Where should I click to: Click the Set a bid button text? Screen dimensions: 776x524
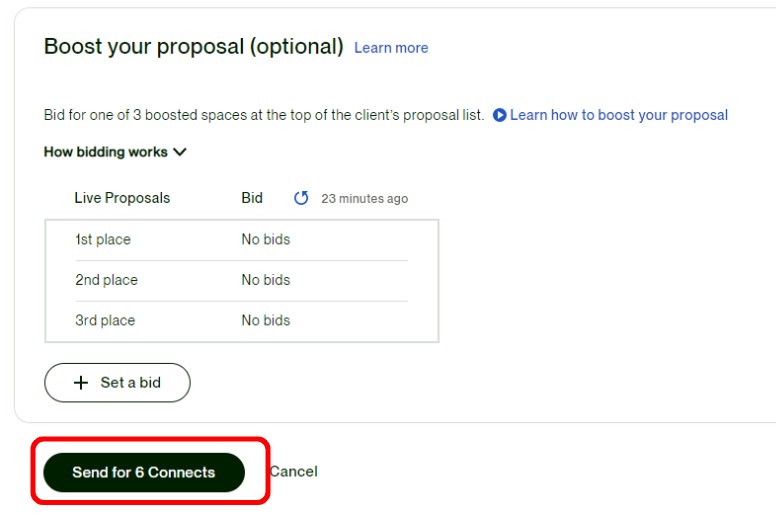[x=131, y=382]
